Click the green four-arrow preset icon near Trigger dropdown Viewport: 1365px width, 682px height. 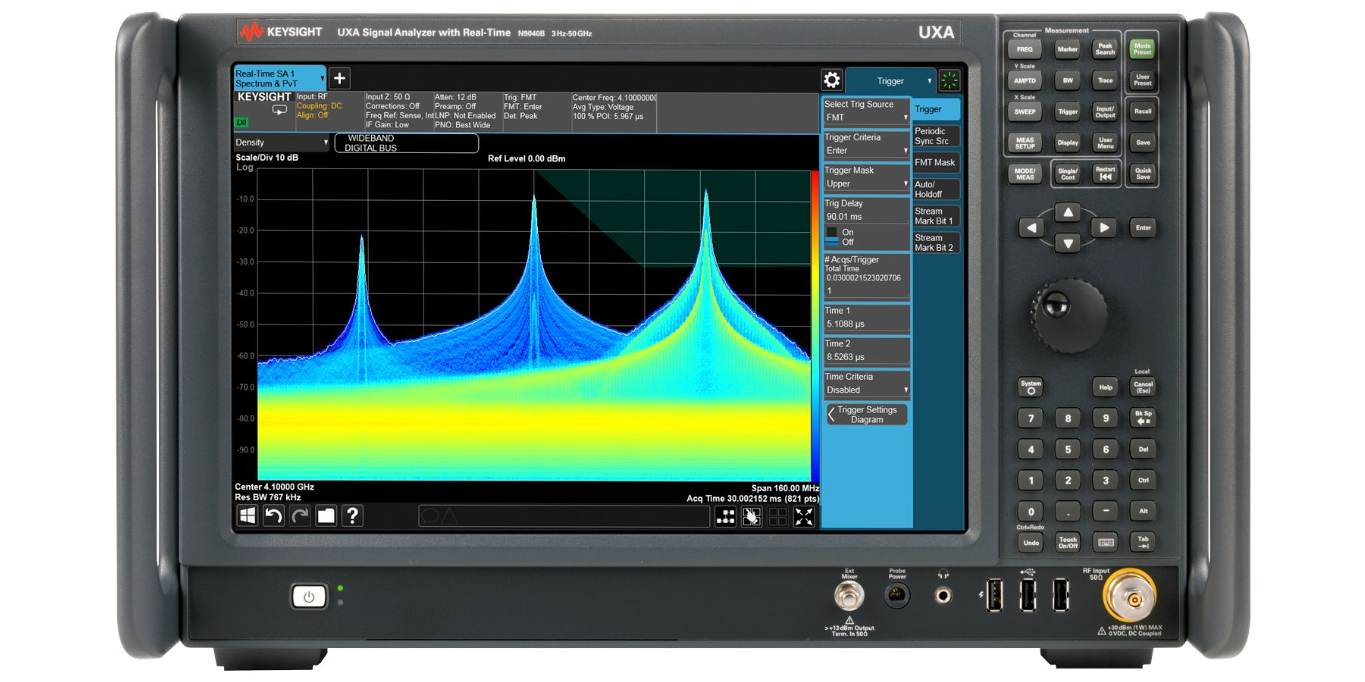[948, 80]
